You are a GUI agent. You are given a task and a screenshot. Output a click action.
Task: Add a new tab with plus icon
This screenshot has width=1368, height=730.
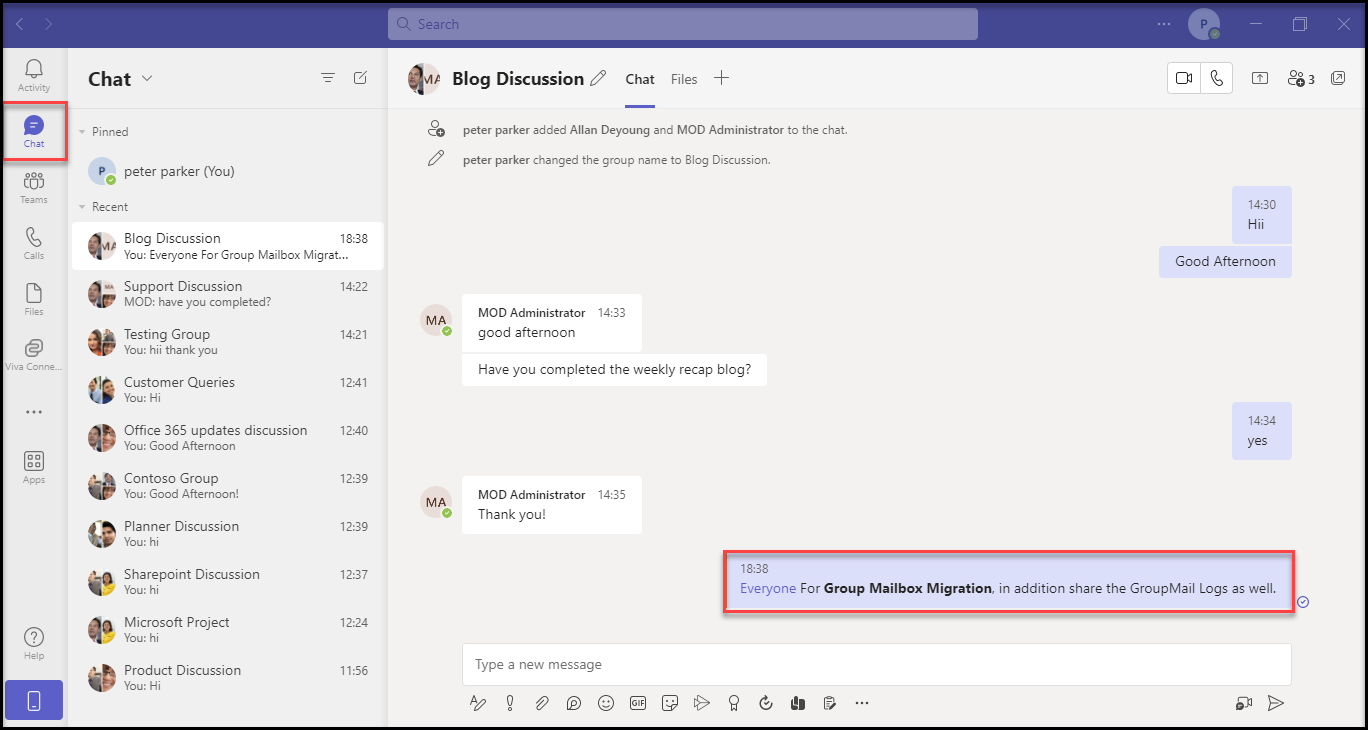(x=721, y=78)
